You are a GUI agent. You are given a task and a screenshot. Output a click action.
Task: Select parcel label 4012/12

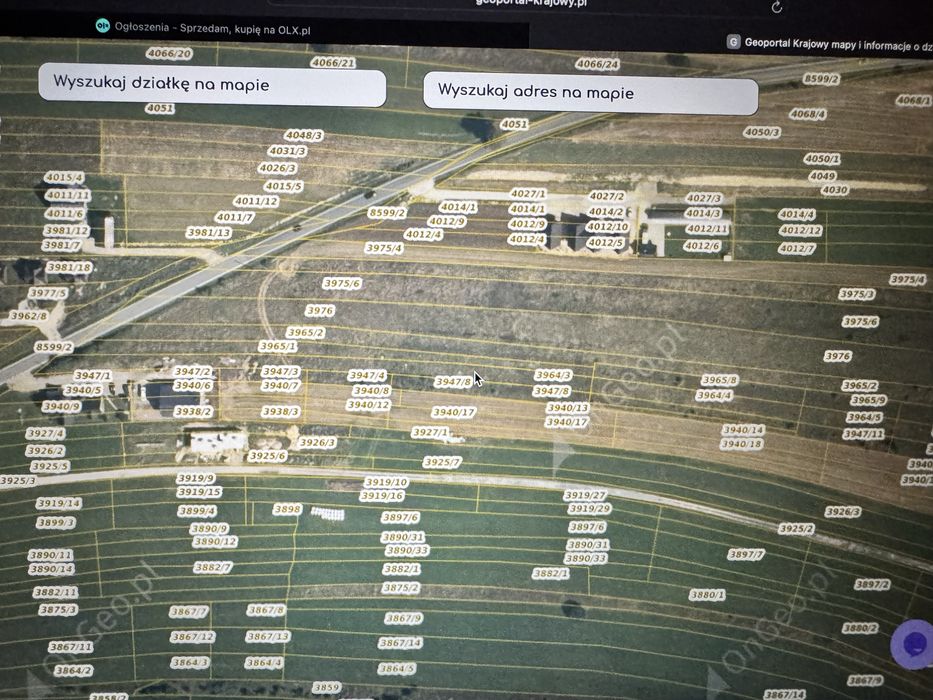[x=801, y=230]
